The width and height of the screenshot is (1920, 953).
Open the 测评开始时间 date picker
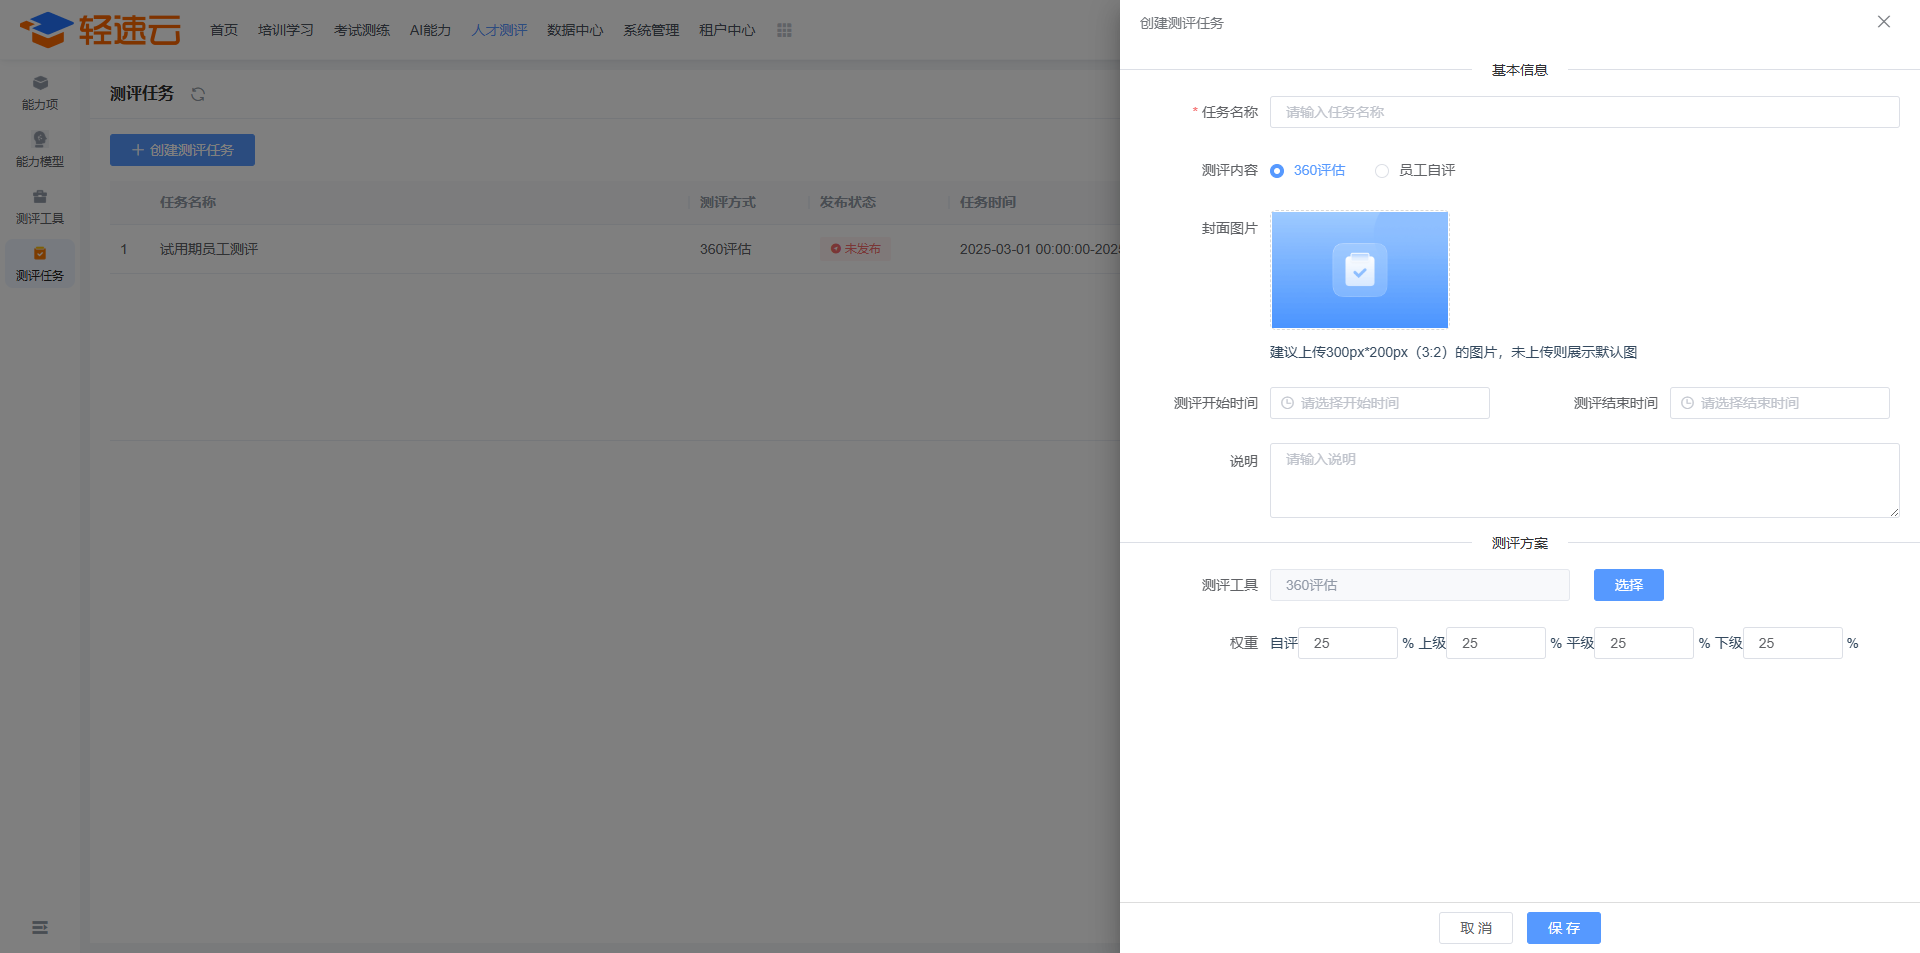click(x=1379, y=403)
